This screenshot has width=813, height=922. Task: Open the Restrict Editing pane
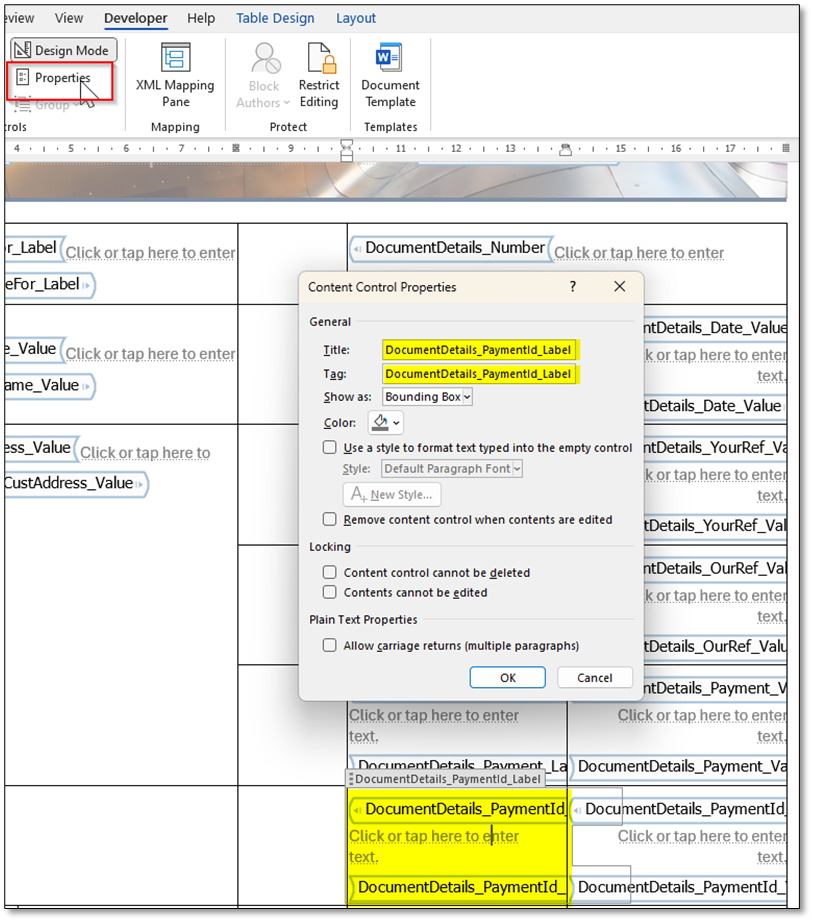(x=319, y=74)
